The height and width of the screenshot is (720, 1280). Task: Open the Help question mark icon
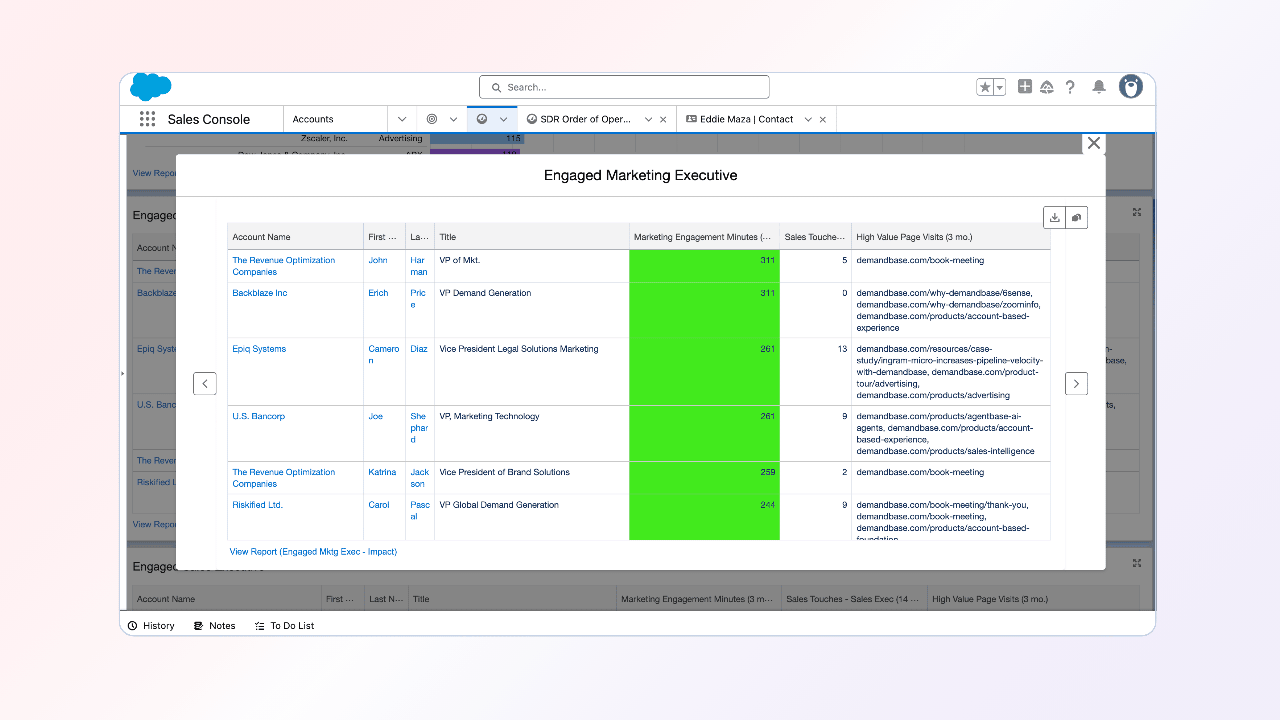(x=1070, y=87)
